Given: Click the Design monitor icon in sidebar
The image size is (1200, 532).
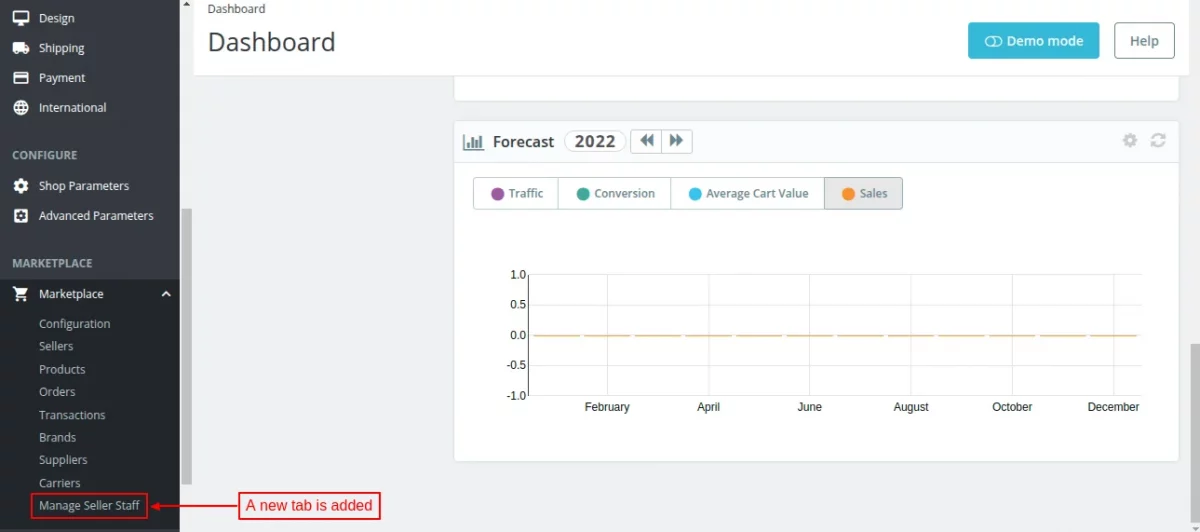Looking at the screenshot, I should (x=20, y=18).
